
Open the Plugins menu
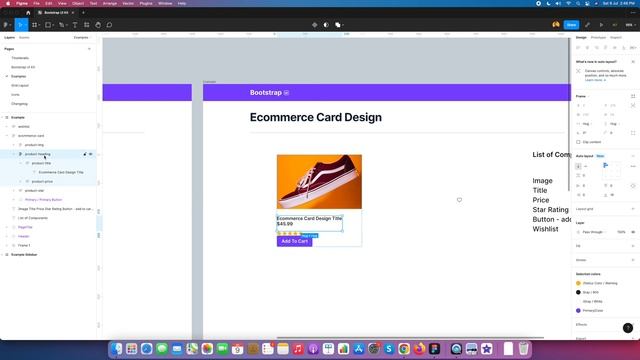[146, 3]
